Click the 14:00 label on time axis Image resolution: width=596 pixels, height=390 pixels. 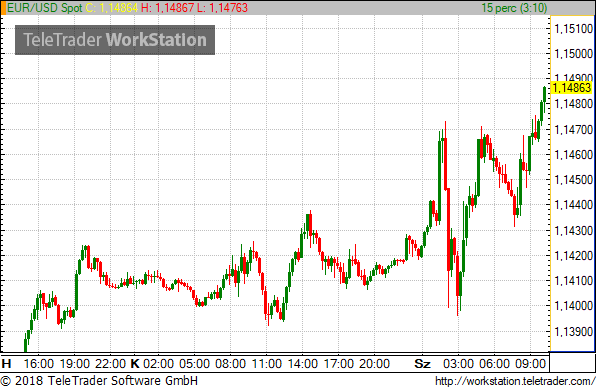click(303, 364)
